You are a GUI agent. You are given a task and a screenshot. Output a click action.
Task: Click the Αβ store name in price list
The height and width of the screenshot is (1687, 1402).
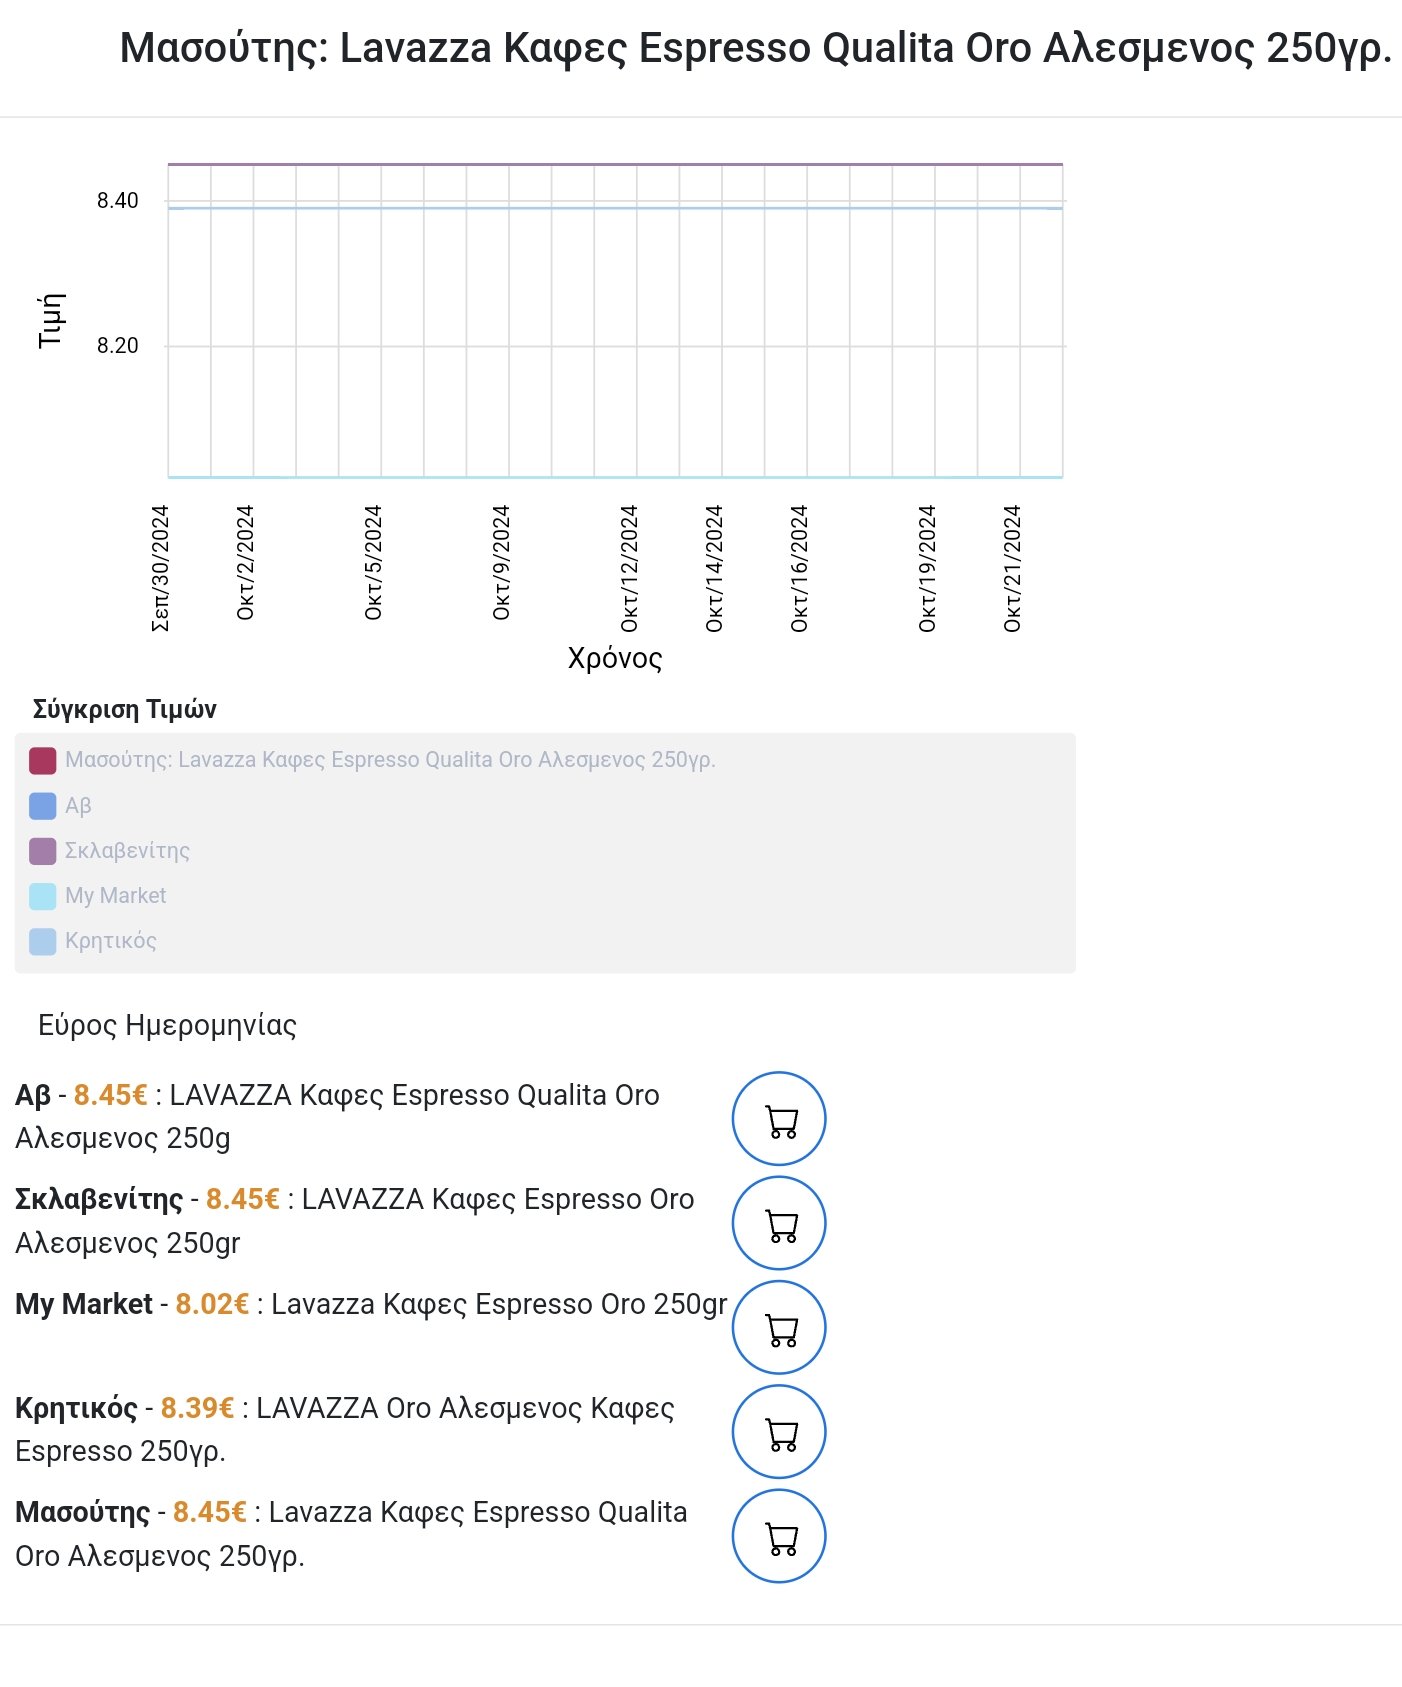point(33,1095)
